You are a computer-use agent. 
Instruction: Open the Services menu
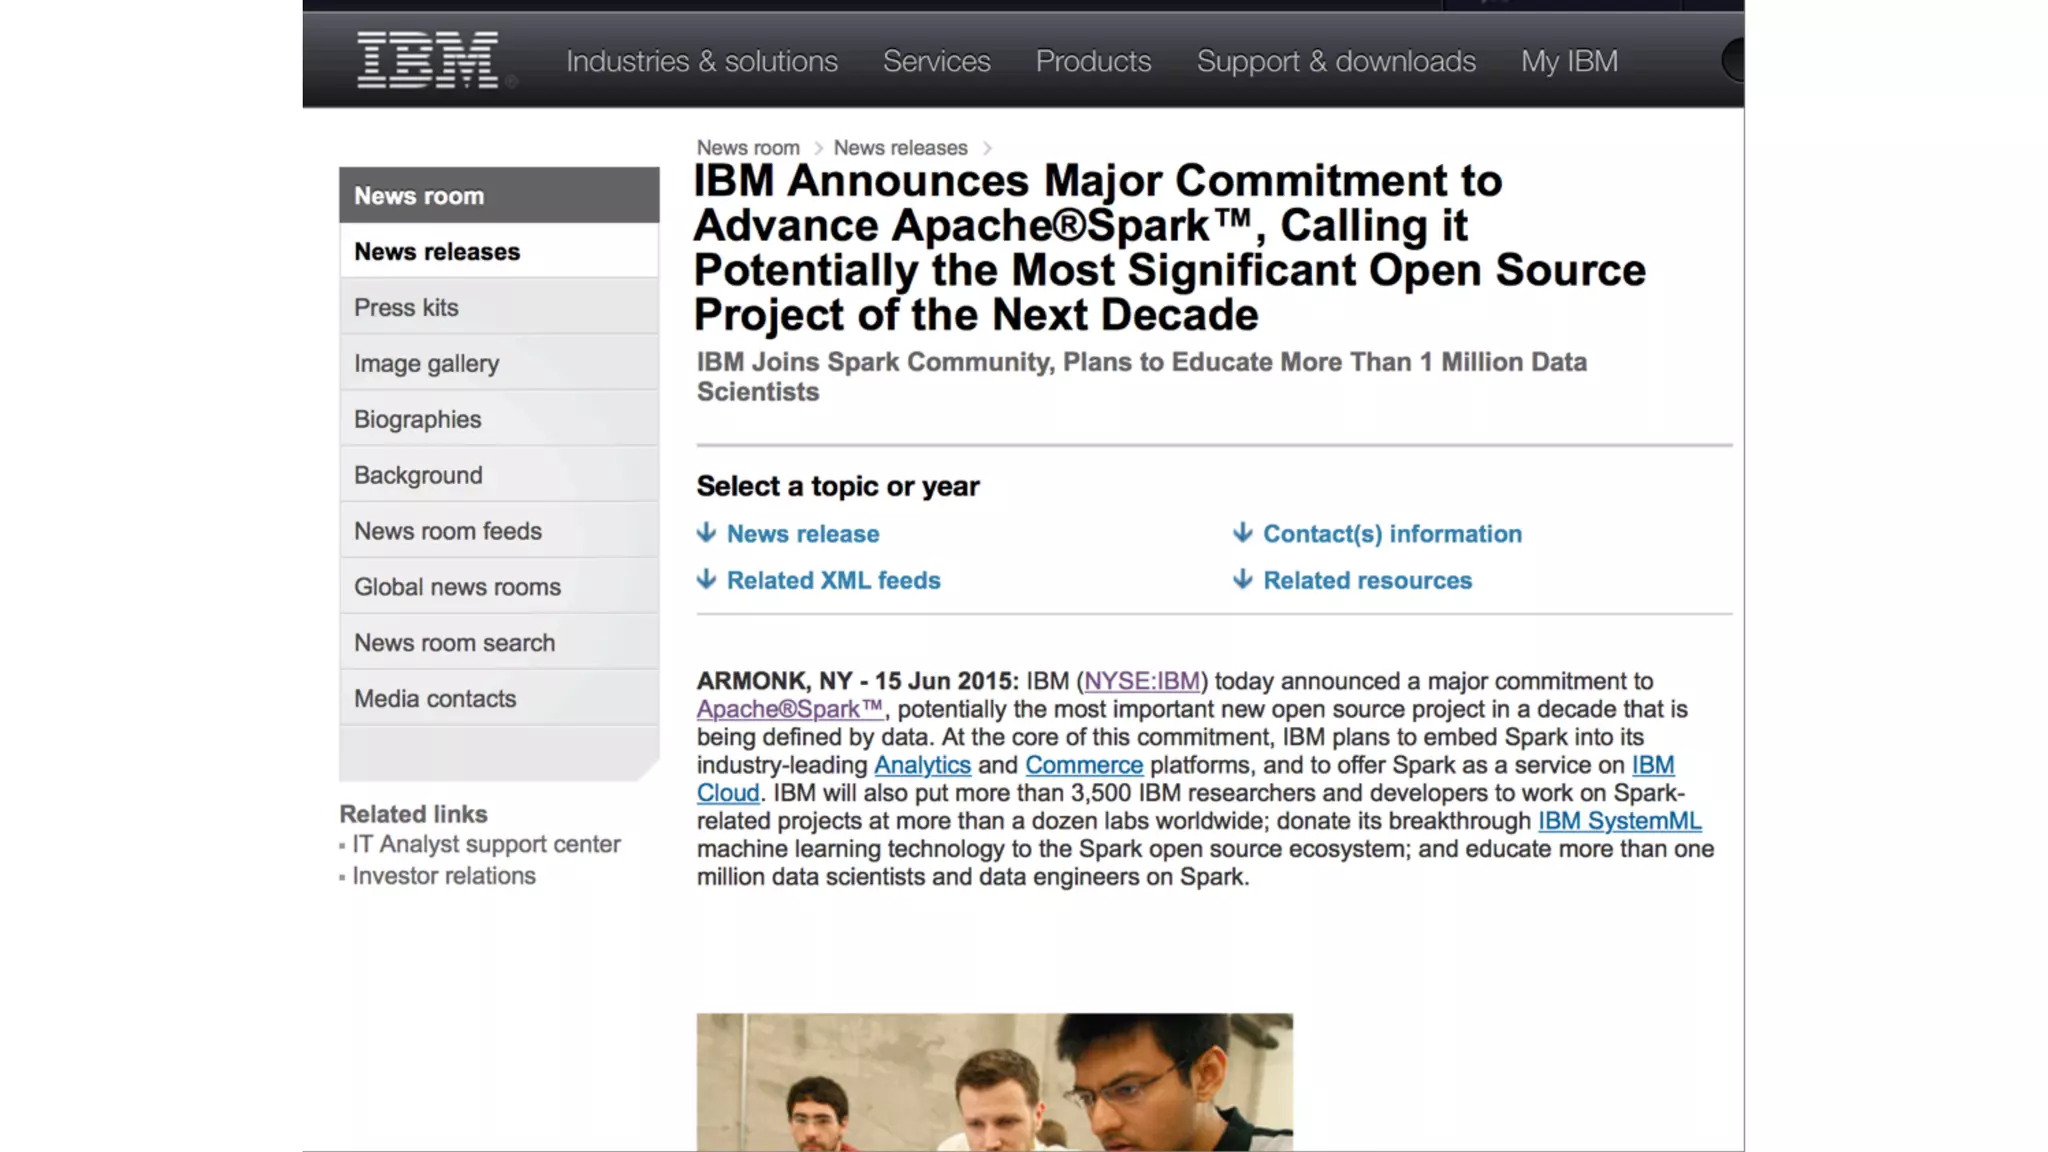936,61
